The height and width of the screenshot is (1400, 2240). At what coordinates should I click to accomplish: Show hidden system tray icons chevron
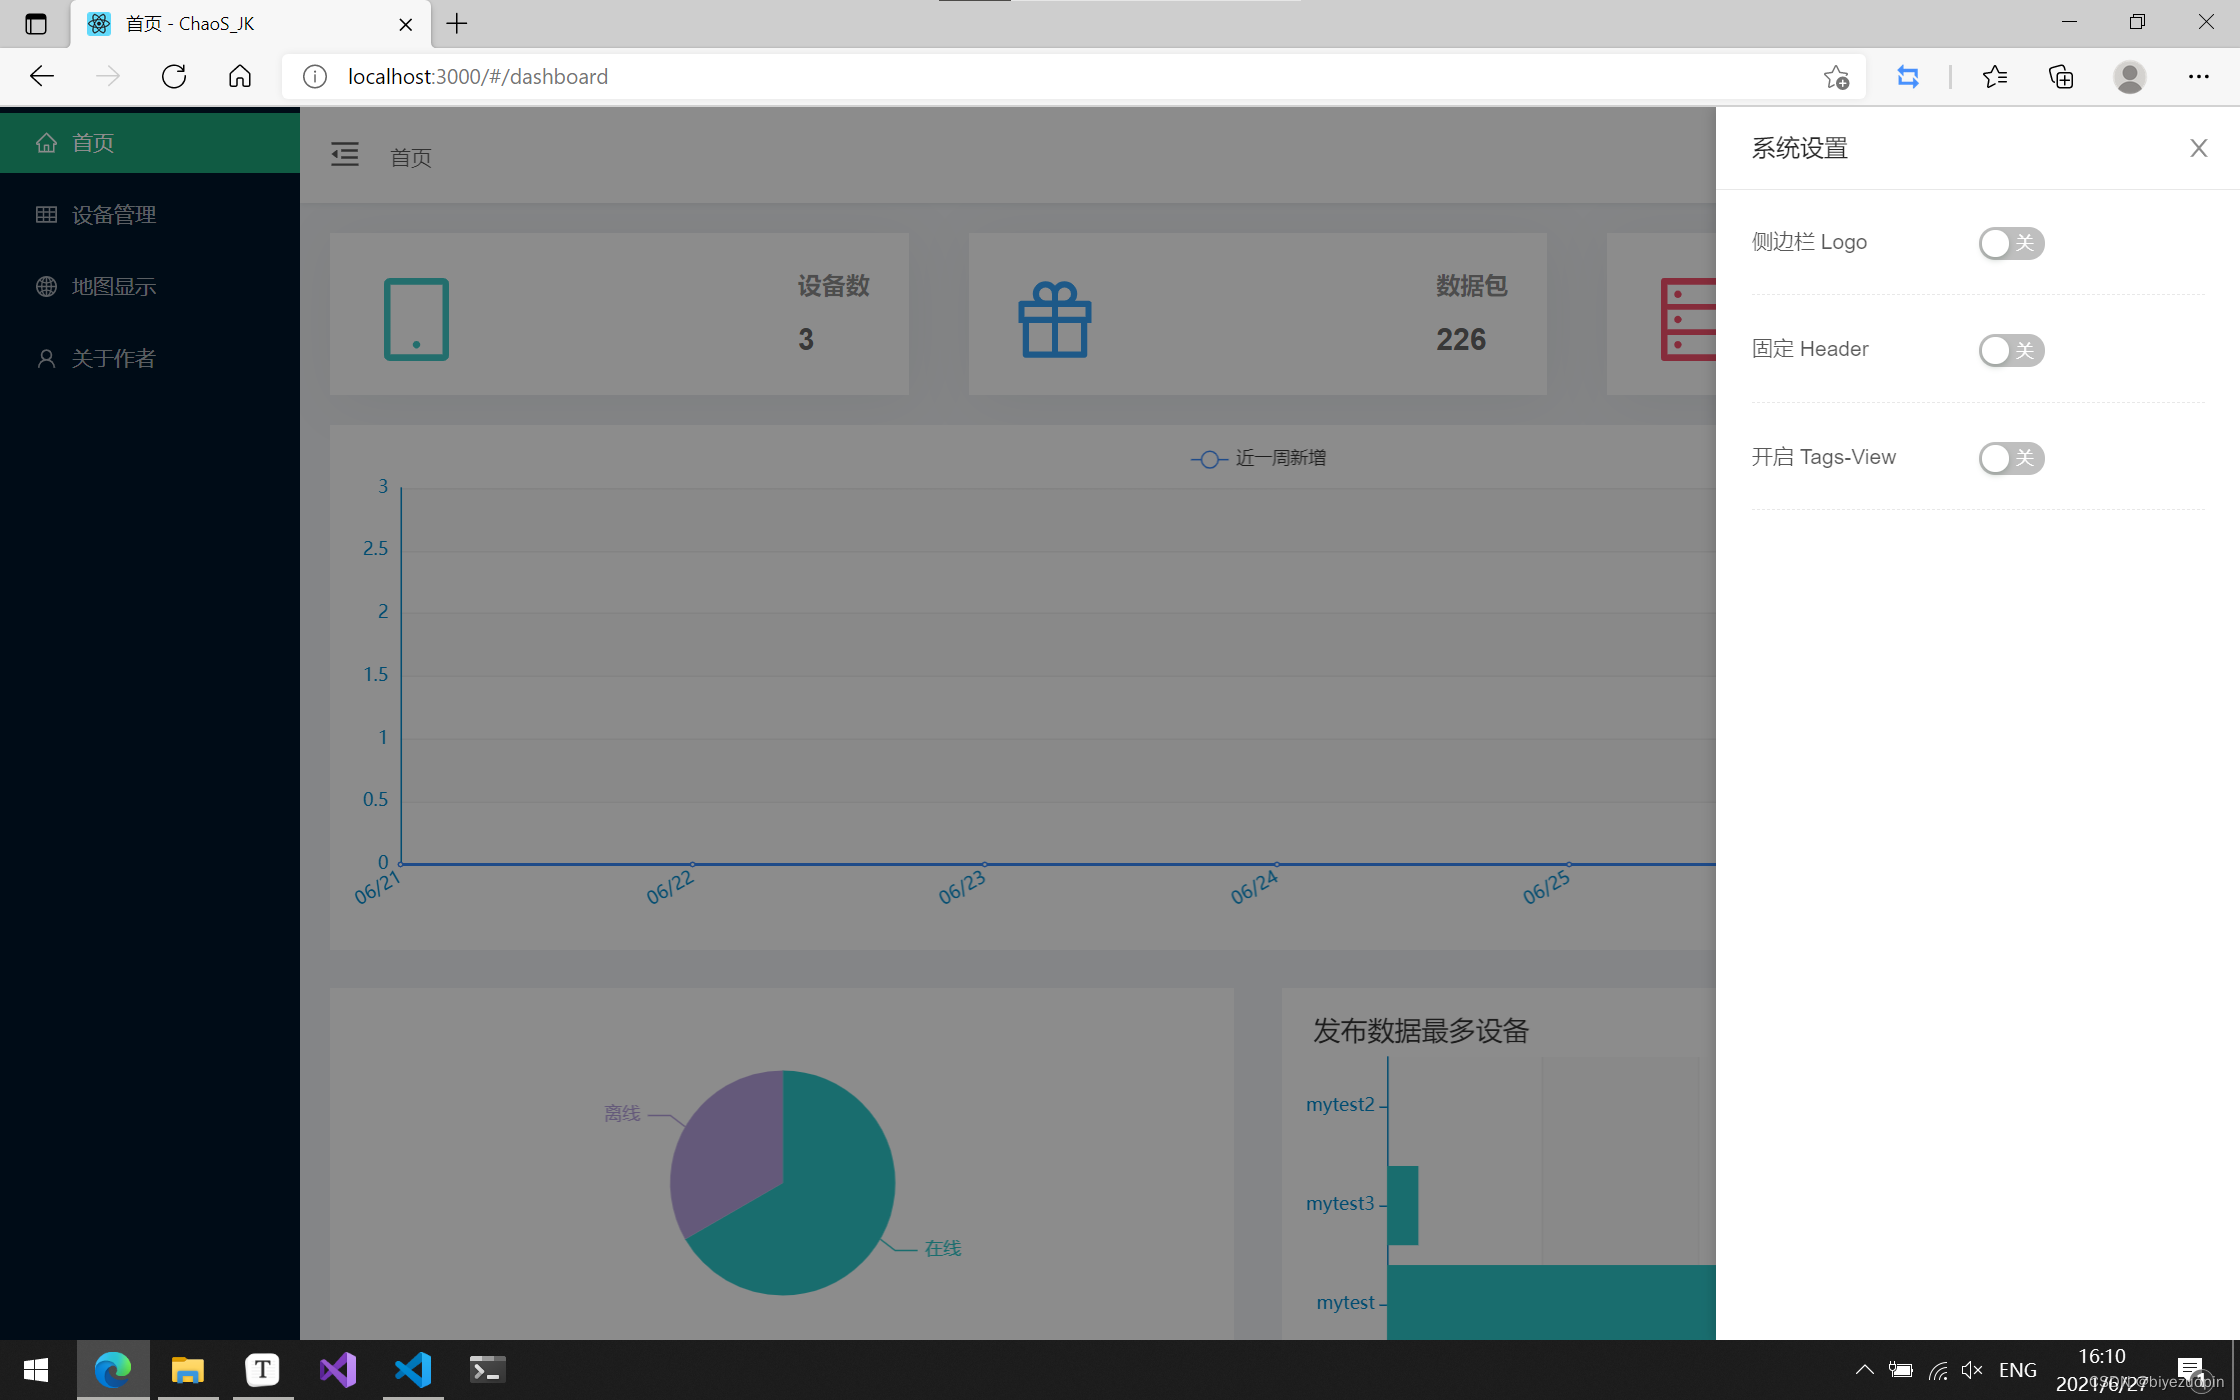tap(1864, 1370)
